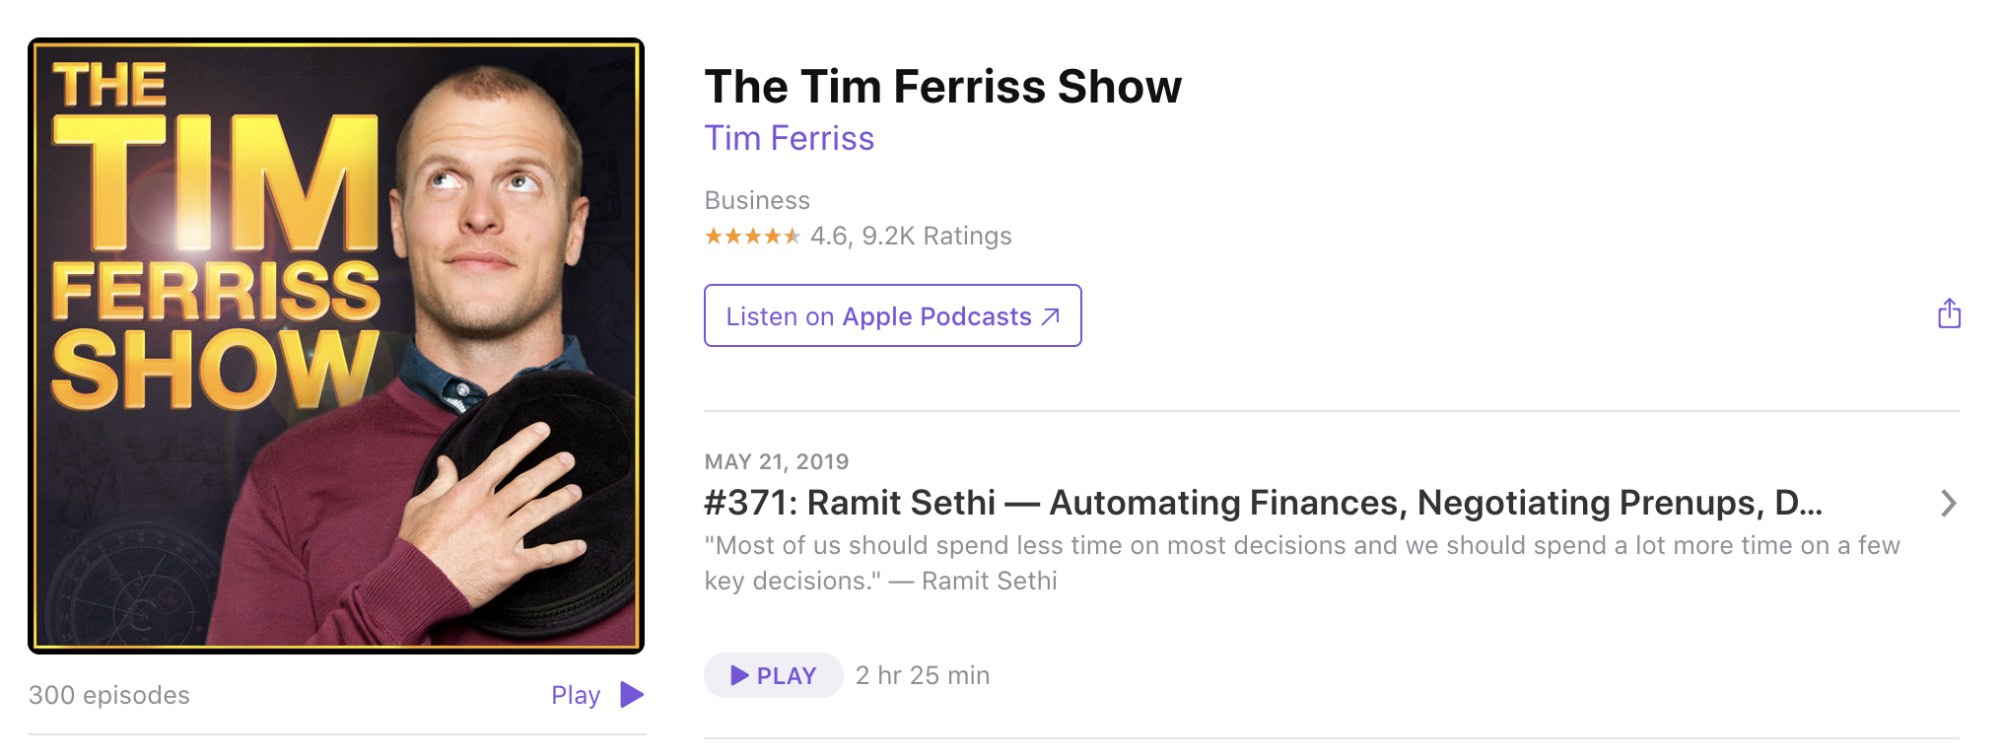This screenshot has width=1999, height=744.
Task: Click the Business category label
Action: point(756,199)
